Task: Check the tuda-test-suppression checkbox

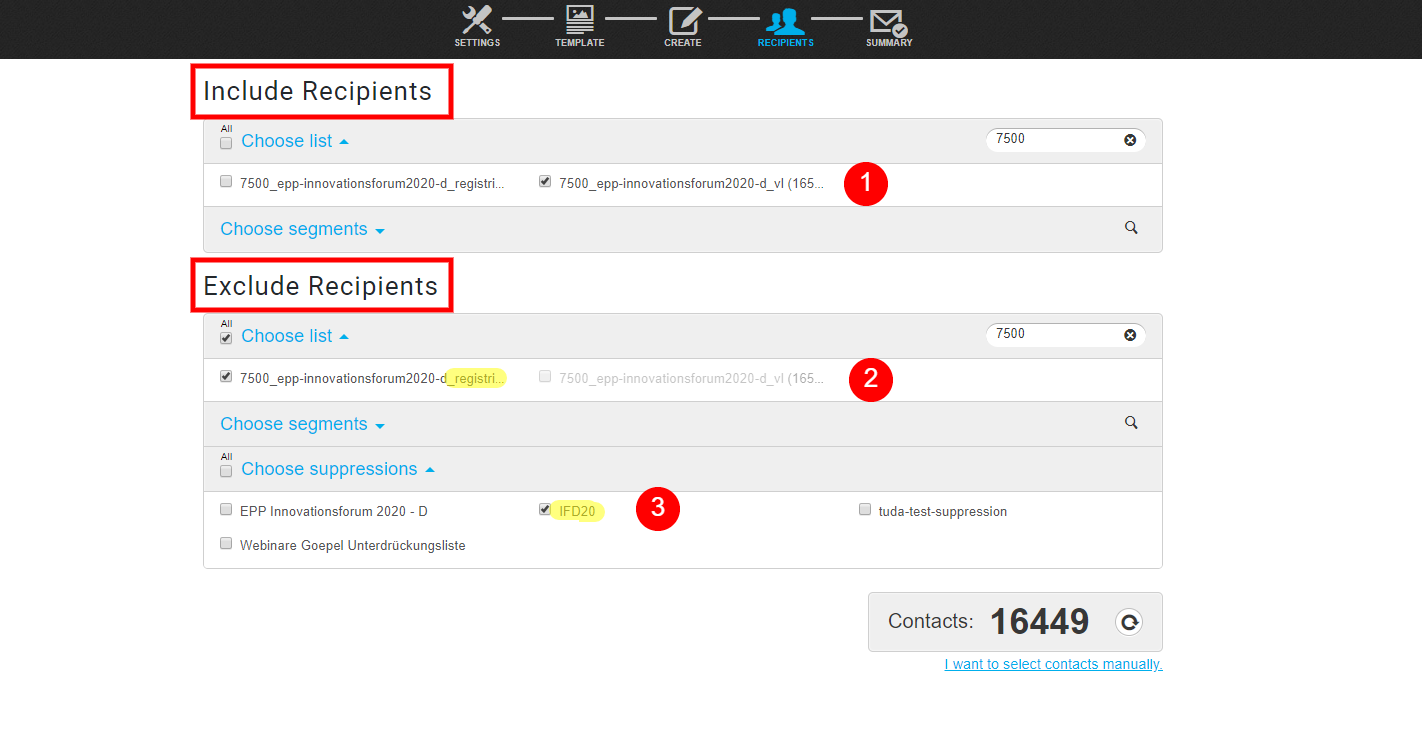Action: (865, 510)
